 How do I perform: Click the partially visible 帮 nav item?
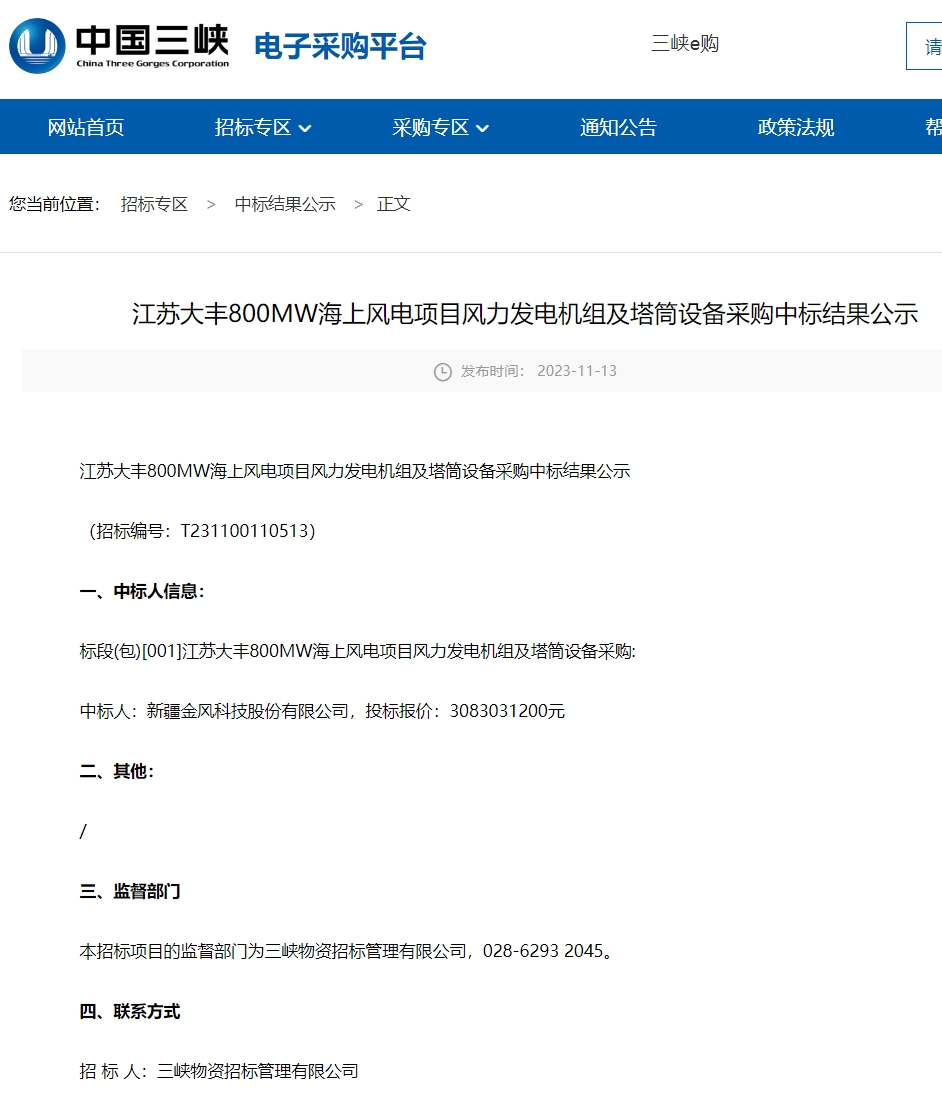tap(934, 127)
